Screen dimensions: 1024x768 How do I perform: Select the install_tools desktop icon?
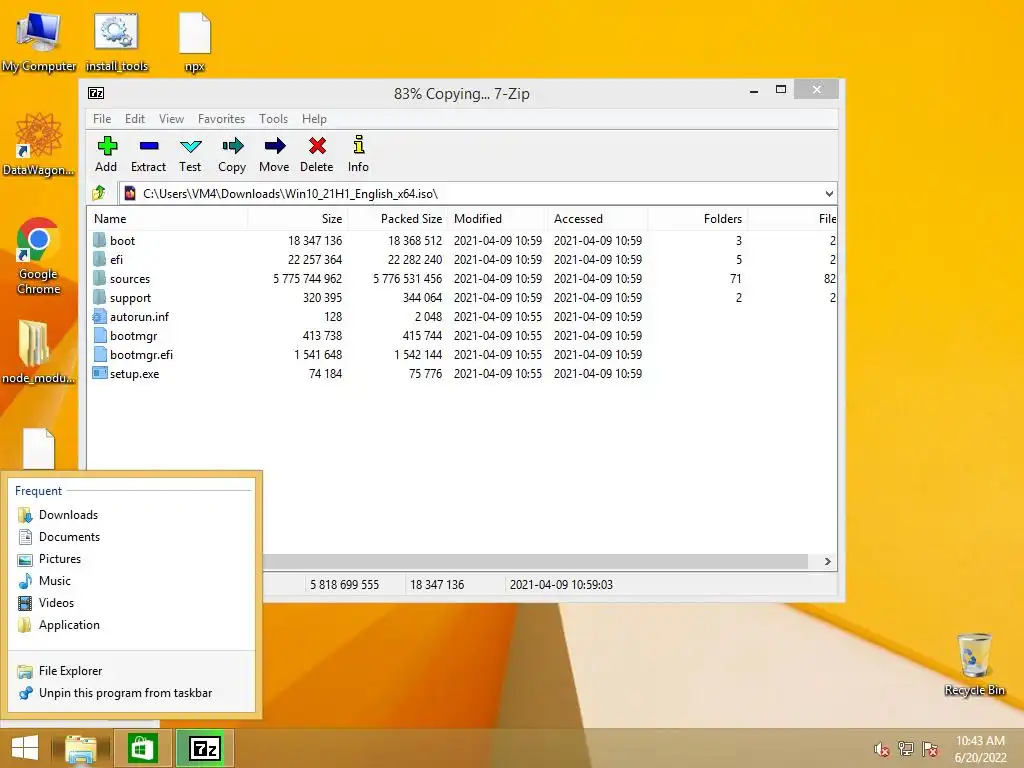[x=117, y=42]
